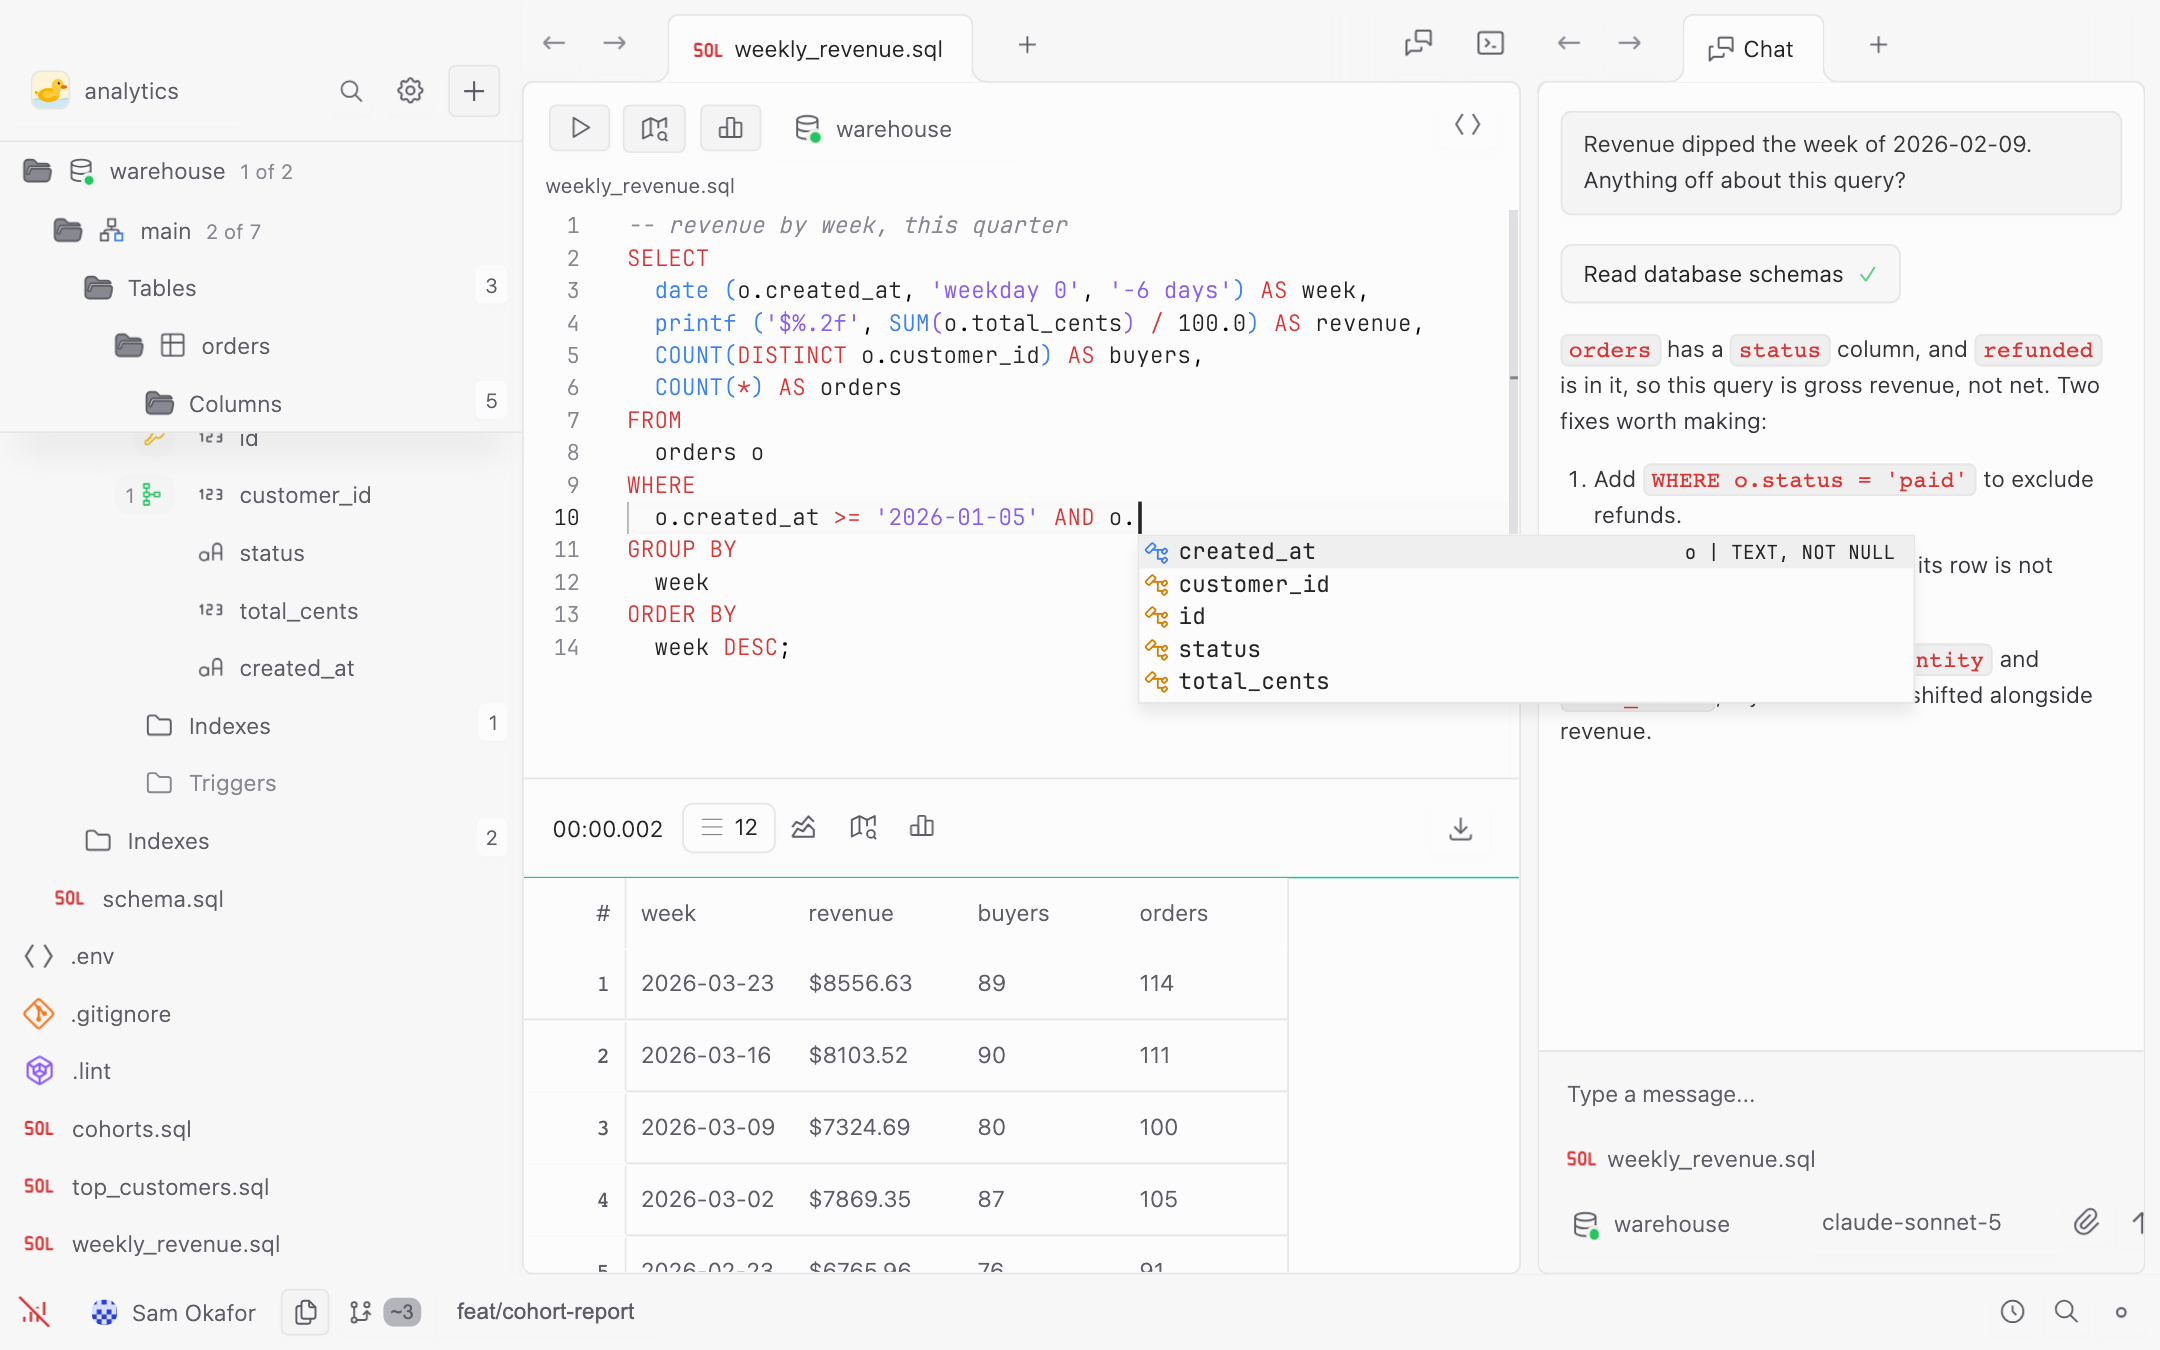
Task: Choose total_cents from the autocomplete list
Action: coord(1526,681)
